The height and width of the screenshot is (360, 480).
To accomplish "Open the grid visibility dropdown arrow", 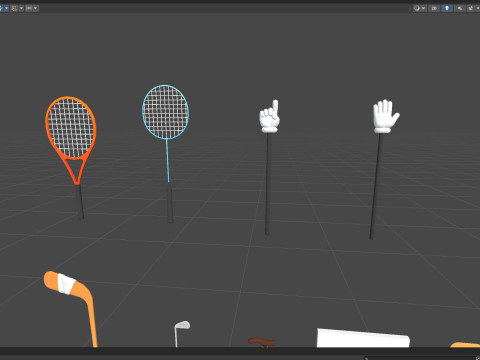I will coord(6,8).
